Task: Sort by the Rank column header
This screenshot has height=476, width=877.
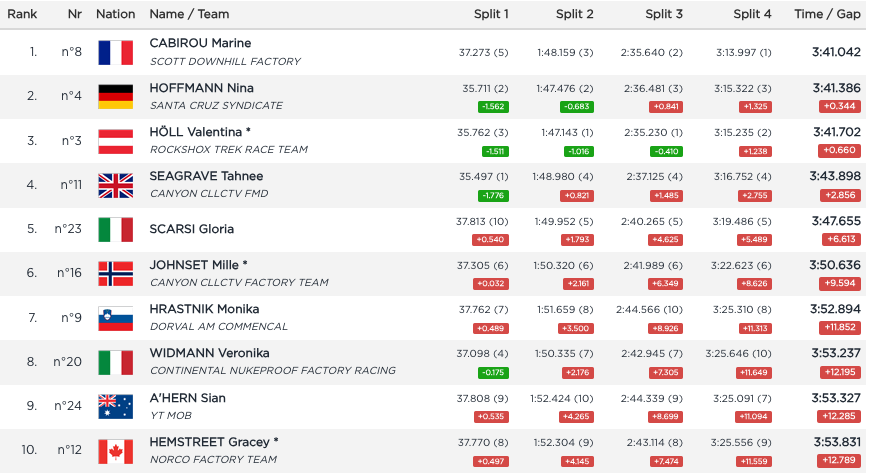Action: tap(22, 14)
